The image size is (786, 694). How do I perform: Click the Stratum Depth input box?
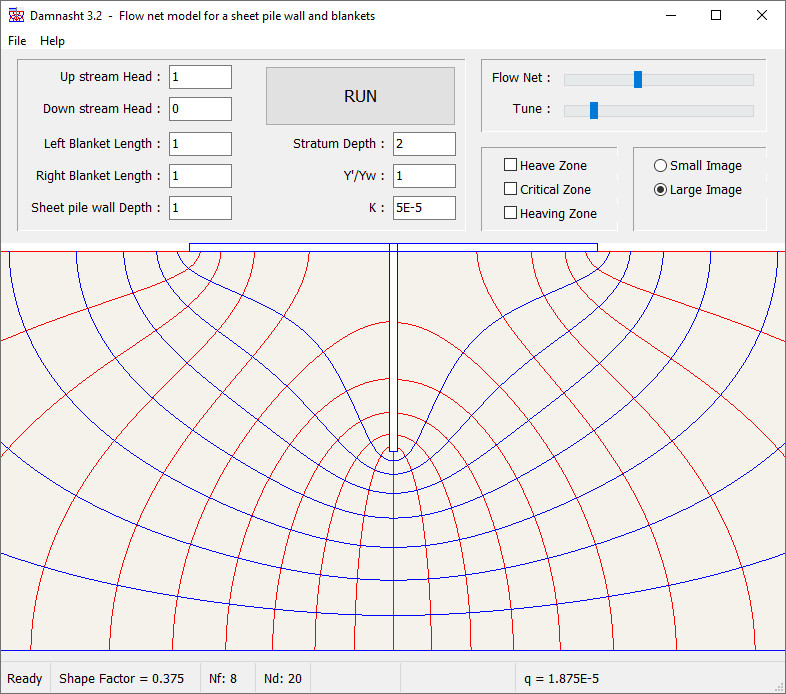pos(424,144)
